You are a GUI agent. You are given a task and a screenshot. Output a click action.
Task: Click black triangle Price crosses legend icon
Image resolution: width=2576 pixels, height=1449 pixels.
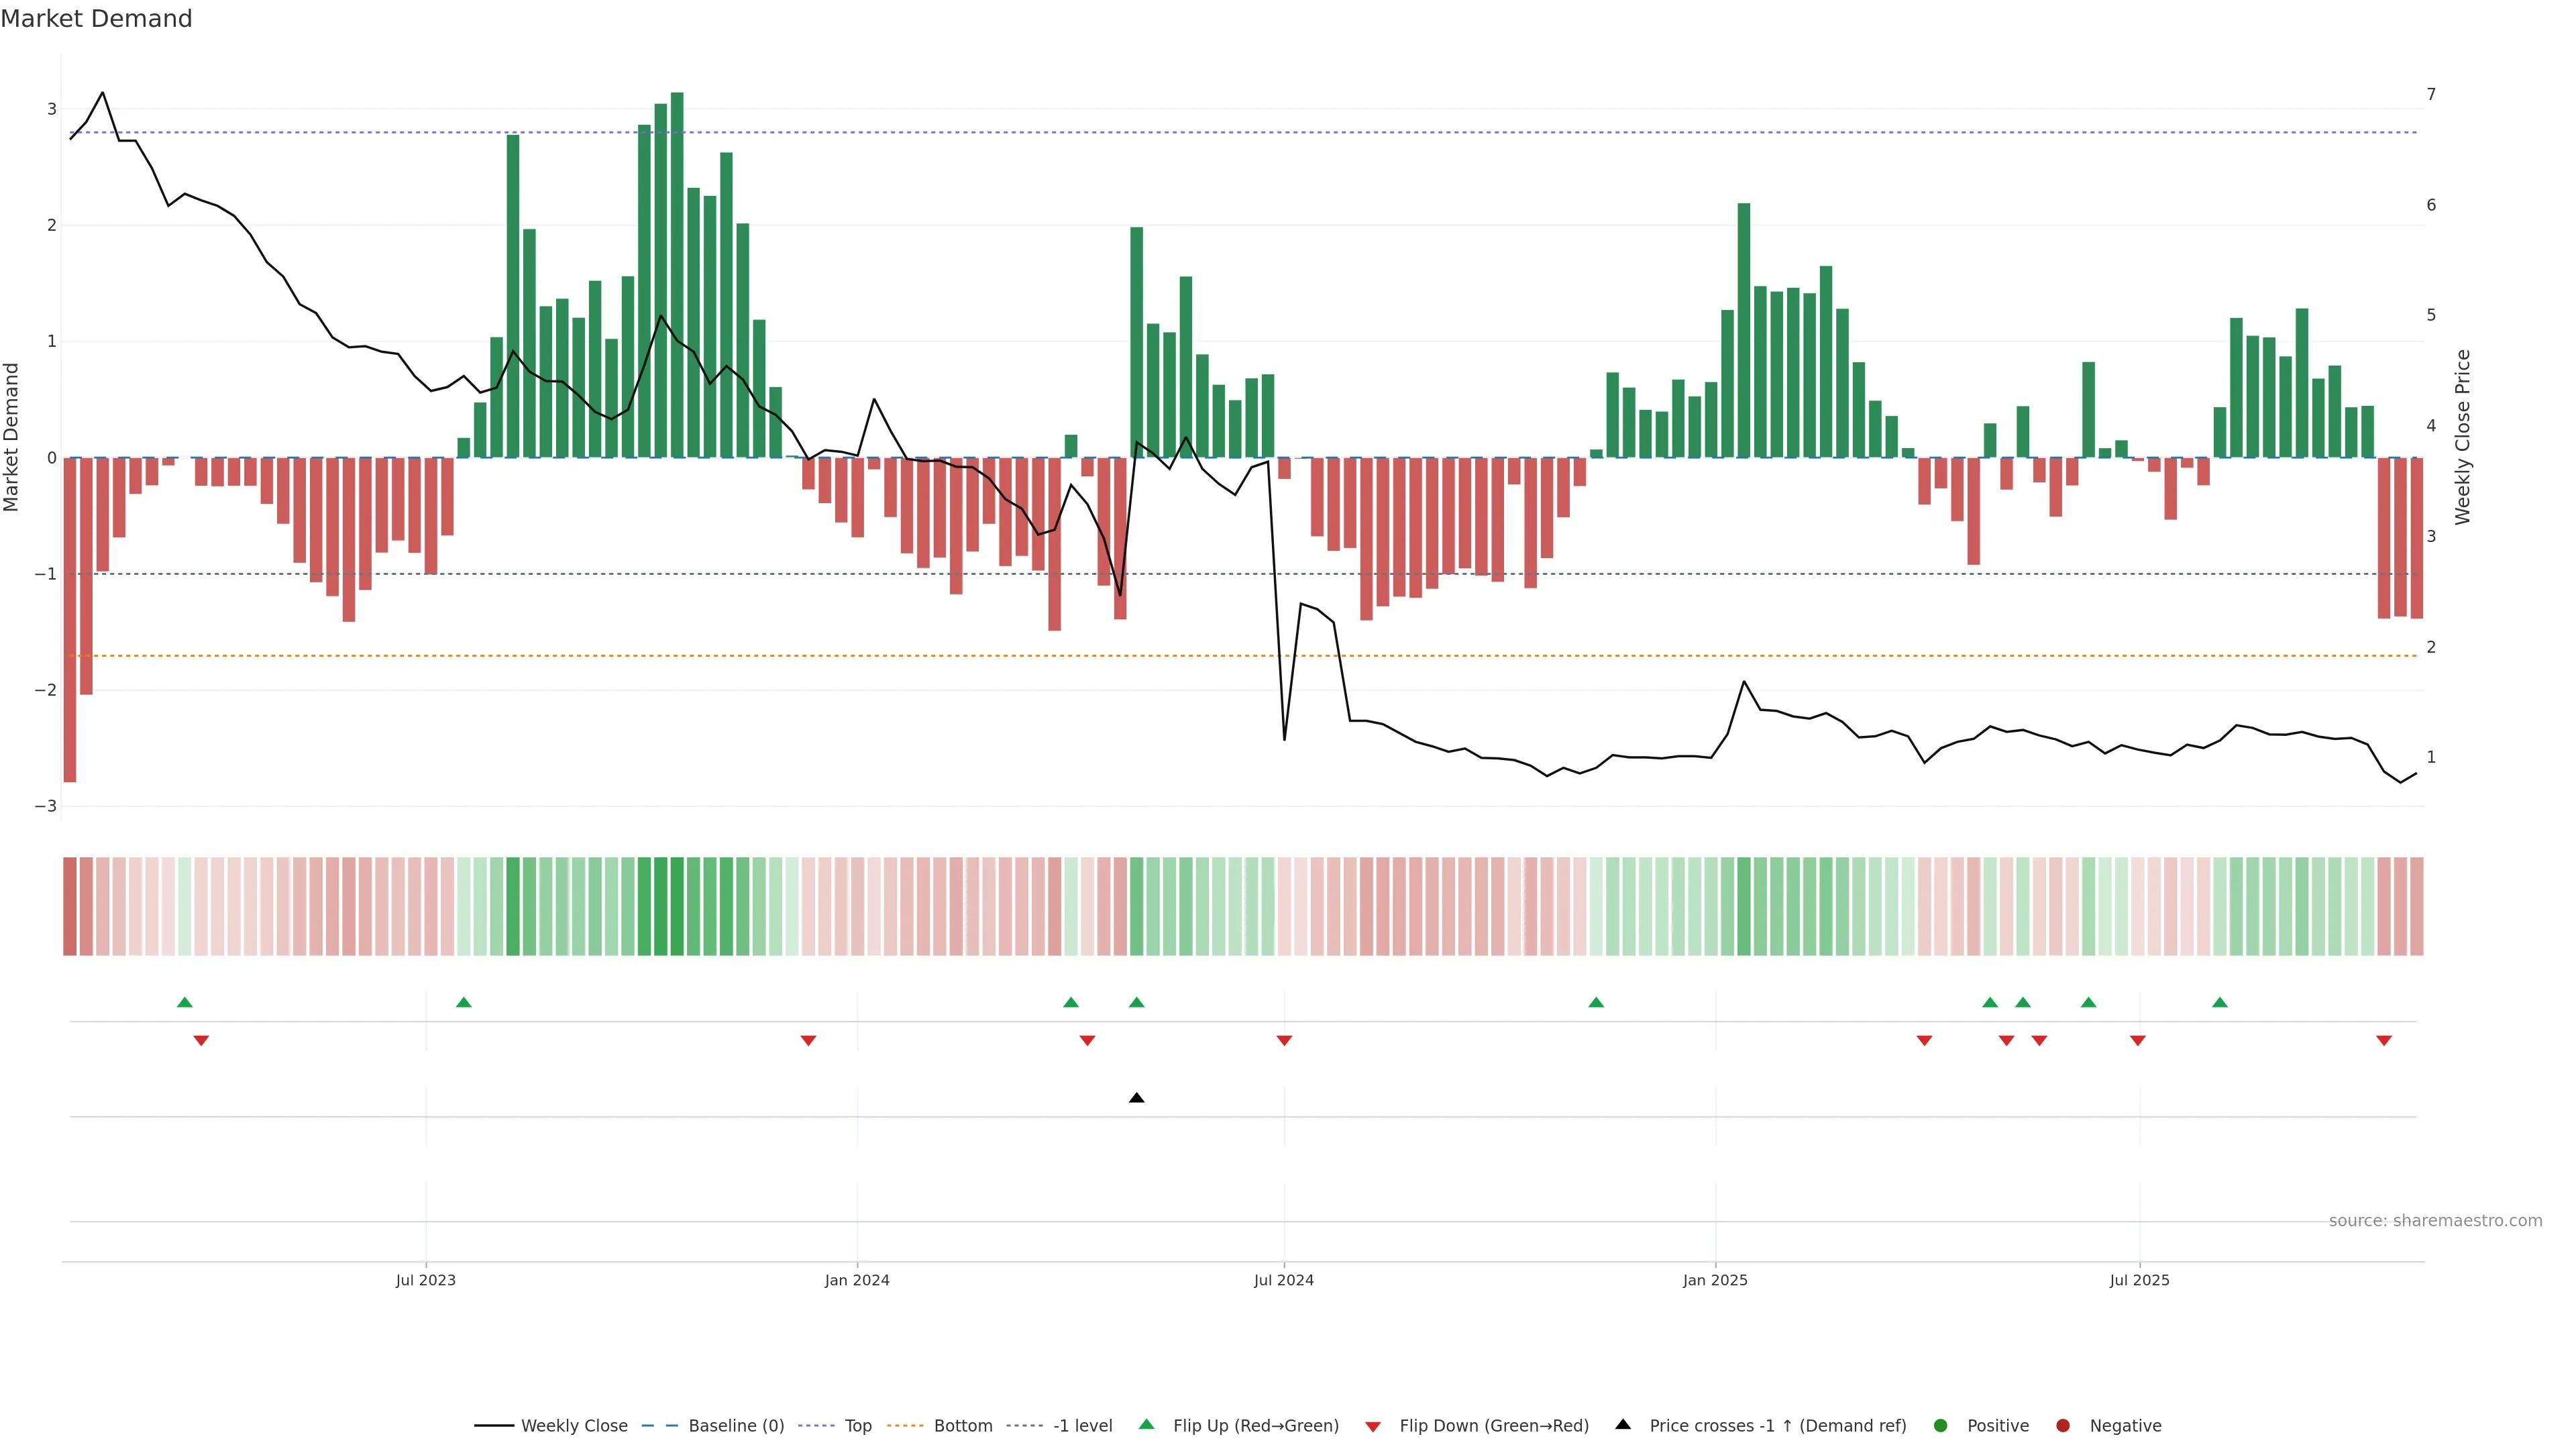coord(1623,1424)
